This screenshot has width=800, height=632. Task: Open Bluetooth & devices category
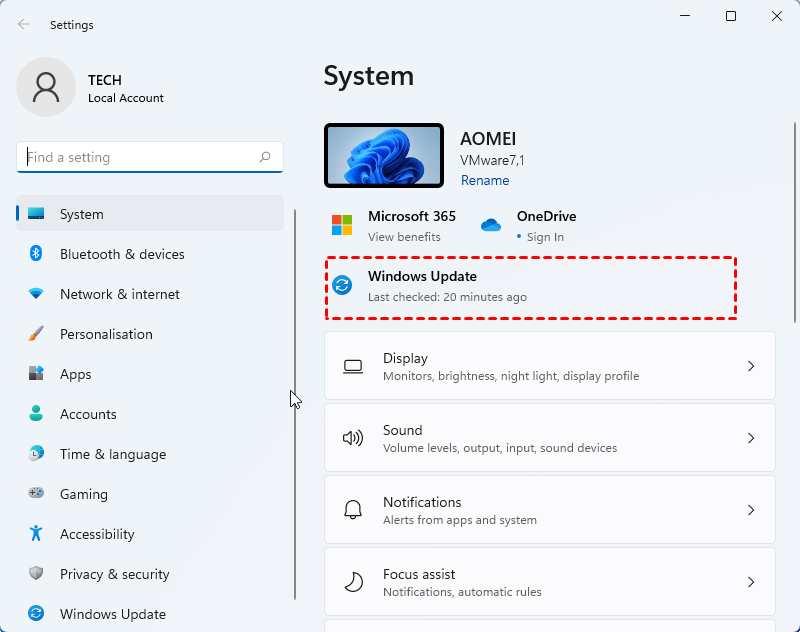click(122, 254)
